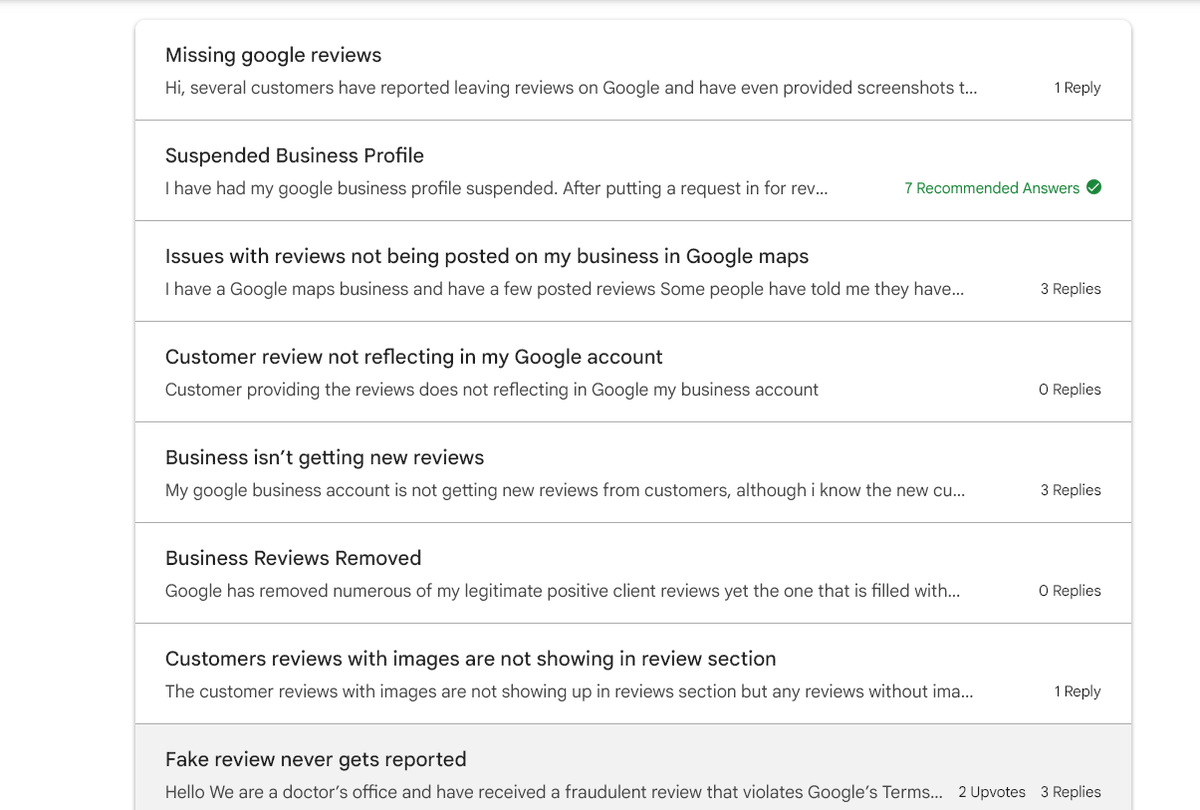Click "1 Reply" on Missing google reviews
This screenshot has height=810, width=1200.
[1077, 88]
